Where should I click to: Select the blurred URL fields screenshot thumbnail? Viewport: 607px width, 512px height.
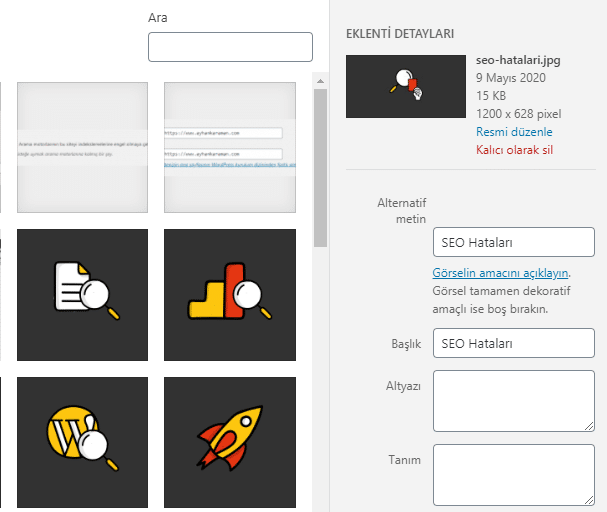tap(230, 147)
